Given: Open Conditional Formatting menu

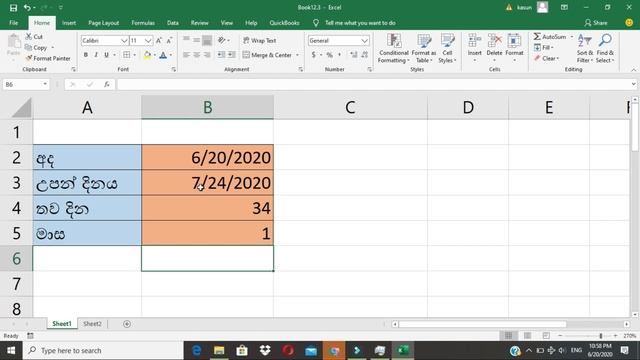Looking at the screenshot, I should [393, 49].
